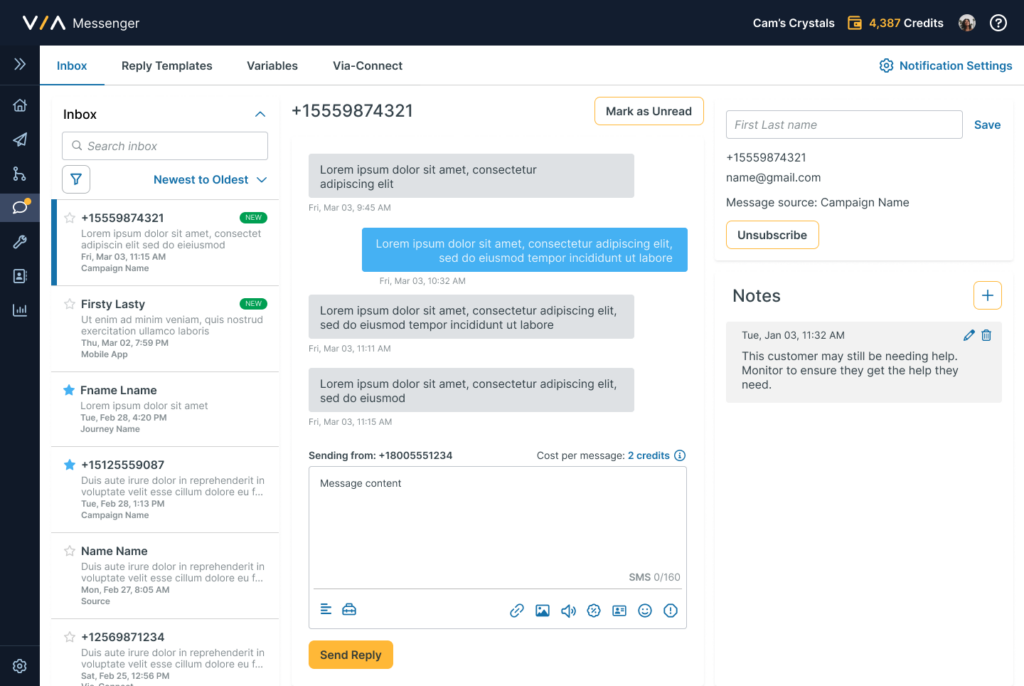1024x686 pixels.
Task: Click the insert link icon in message toolbar
Action: point(517,610)
